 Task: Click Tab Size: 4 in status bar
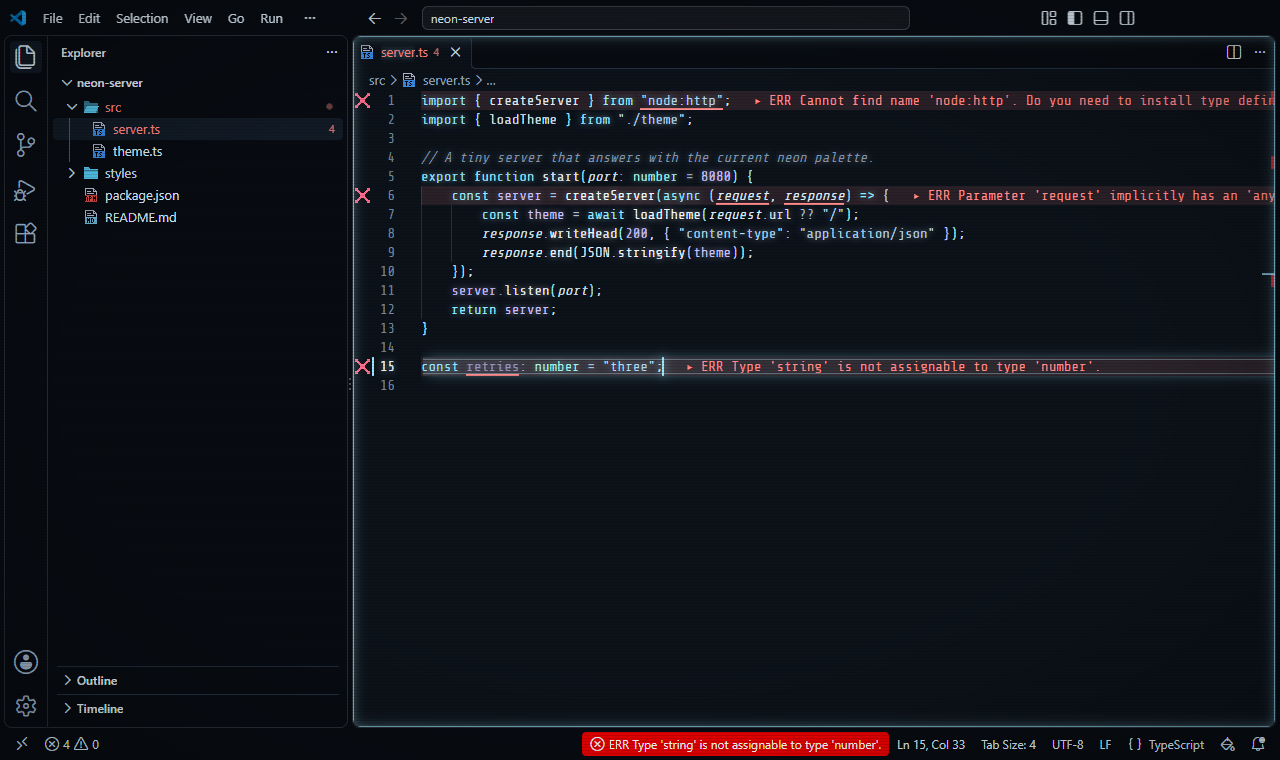pos(1008,744)
